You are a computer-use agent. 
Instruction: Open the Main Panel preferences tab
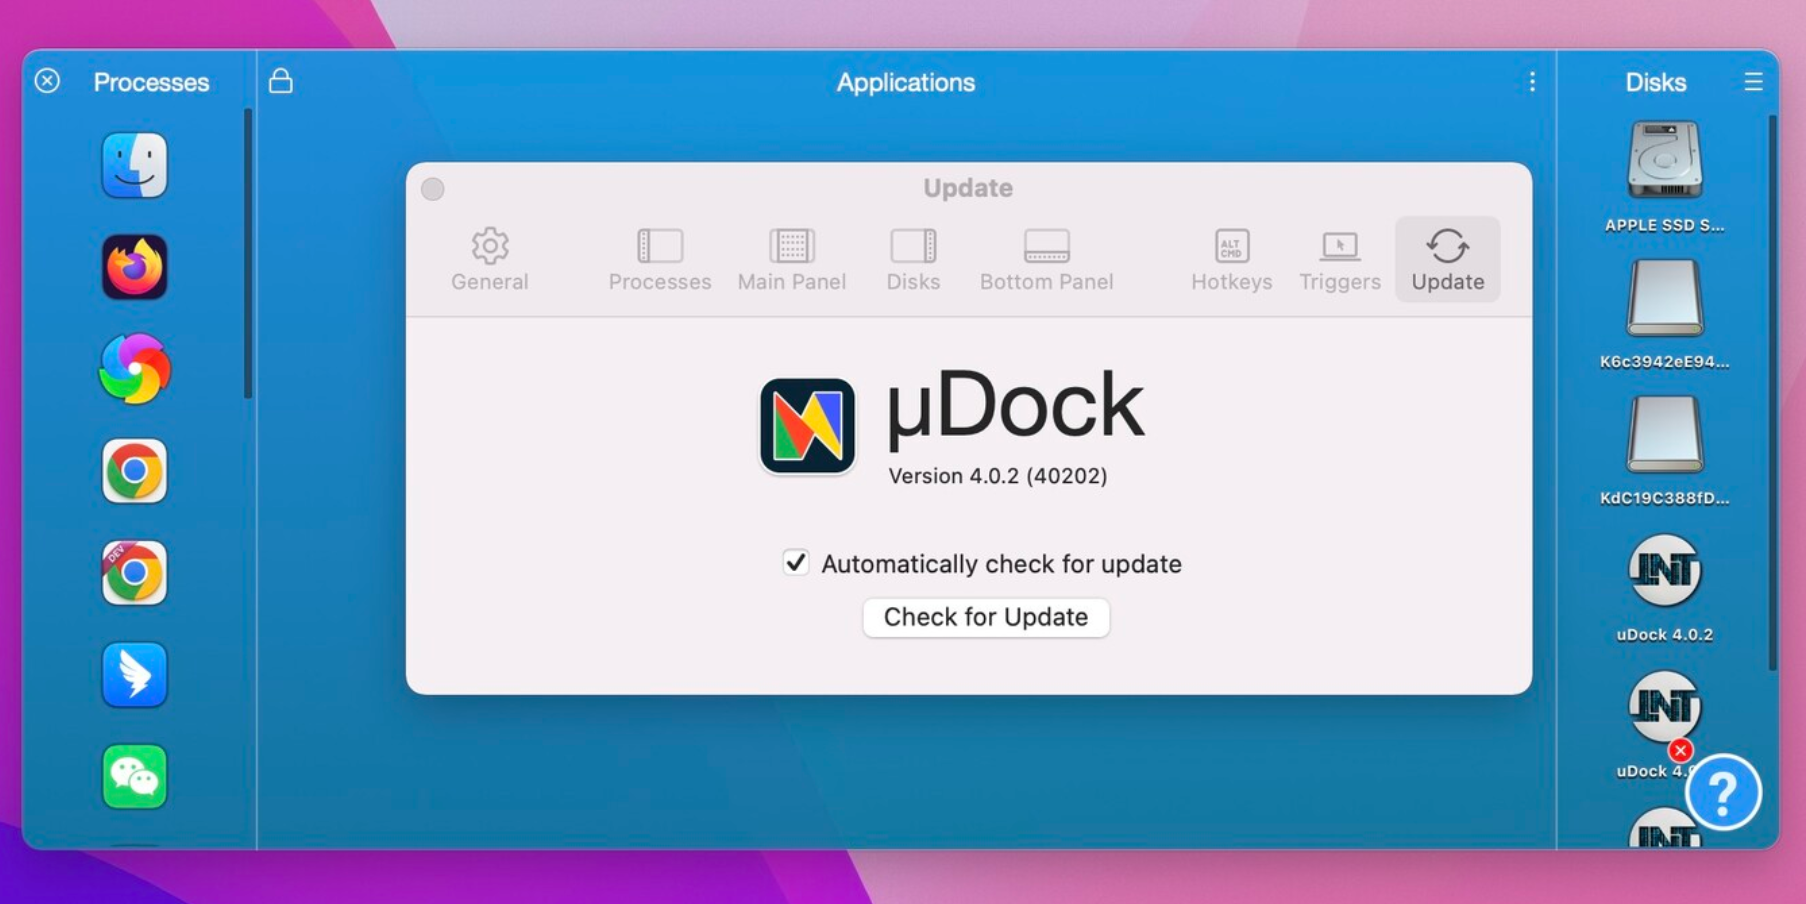pyautogui.click(x=792, y=259)
